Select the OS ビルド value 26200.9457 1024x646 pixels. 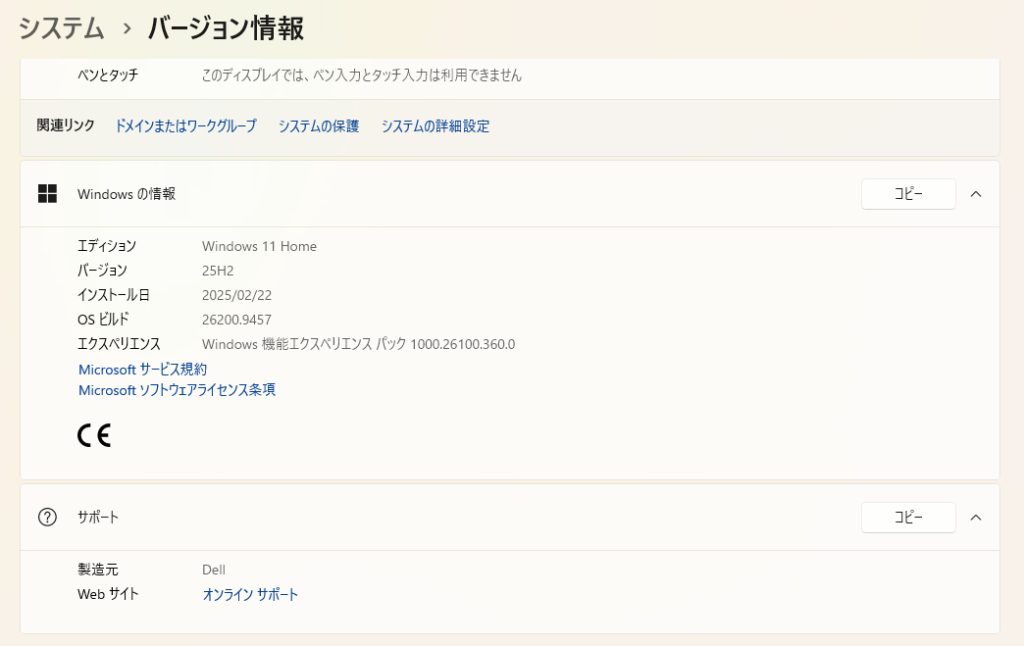[x=236, y=319]
